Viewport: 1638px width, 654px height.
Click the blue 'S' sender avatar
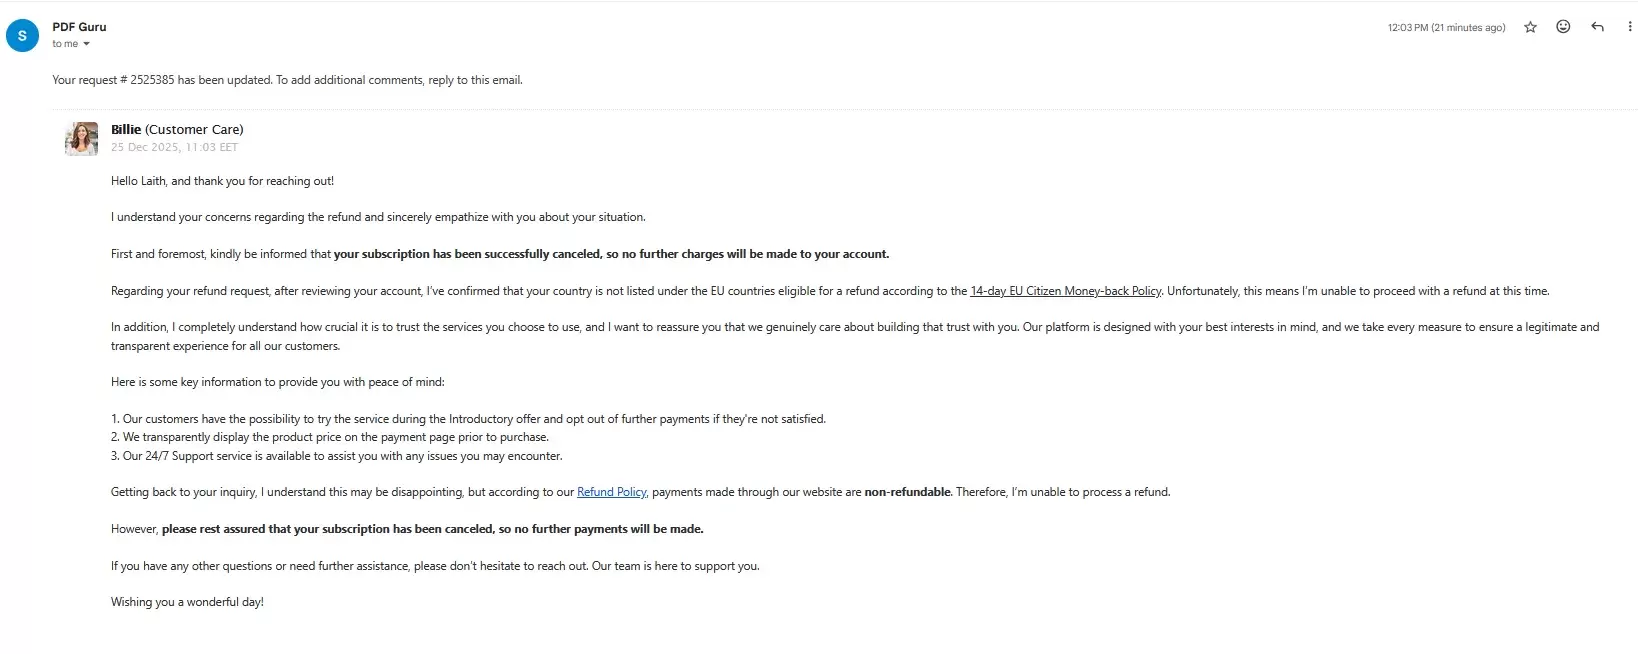[x=22, y=35]
